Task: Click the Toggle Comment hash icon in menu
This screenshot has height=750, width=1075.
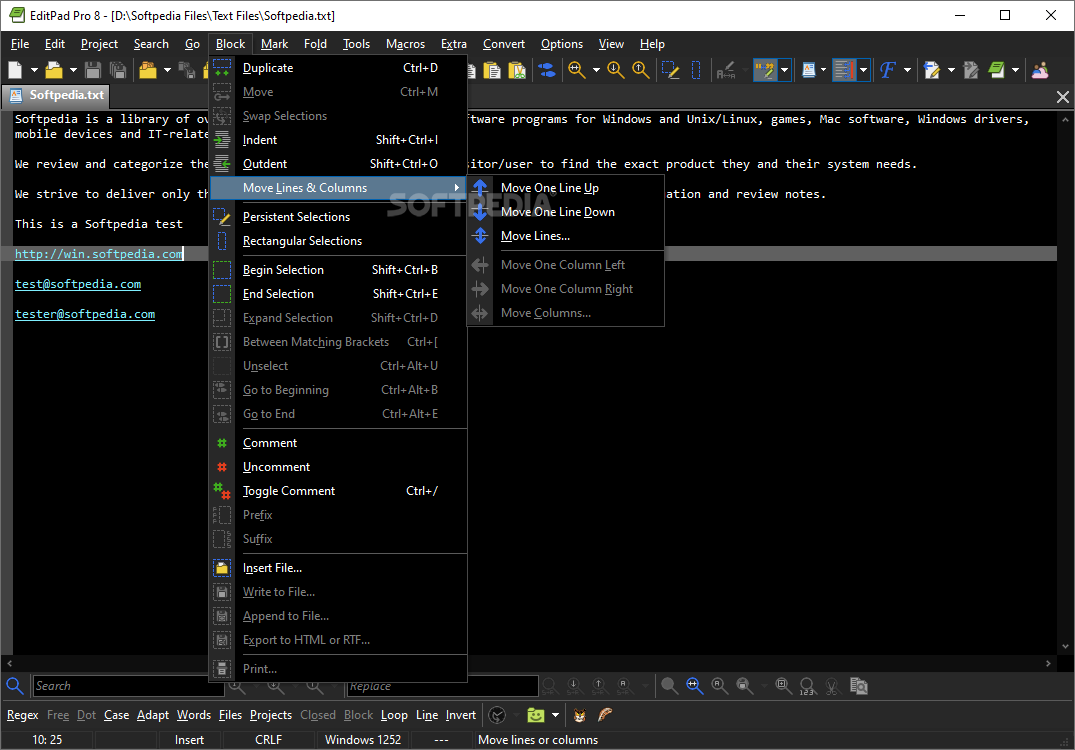Action: (222, 491)
